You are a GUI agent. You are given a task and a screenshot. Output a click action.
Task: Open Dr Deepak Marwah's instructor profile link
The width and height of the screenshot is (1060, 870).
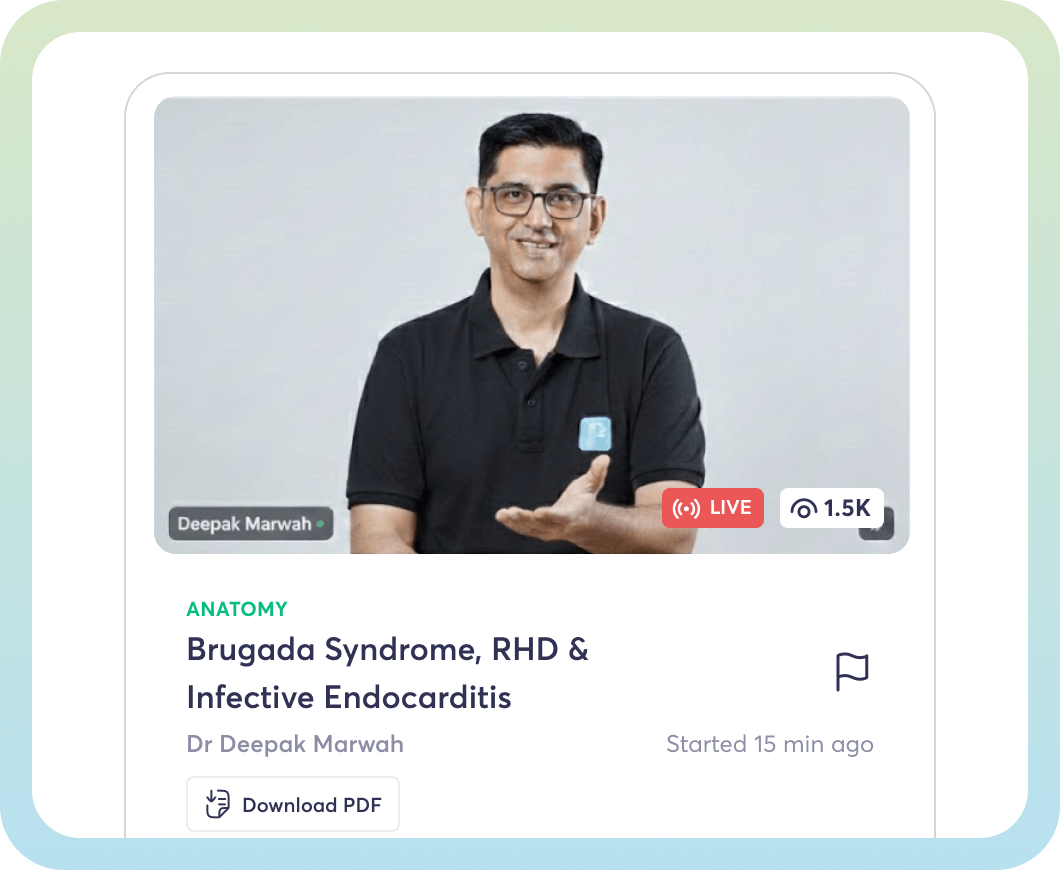[x=295, y=744]
